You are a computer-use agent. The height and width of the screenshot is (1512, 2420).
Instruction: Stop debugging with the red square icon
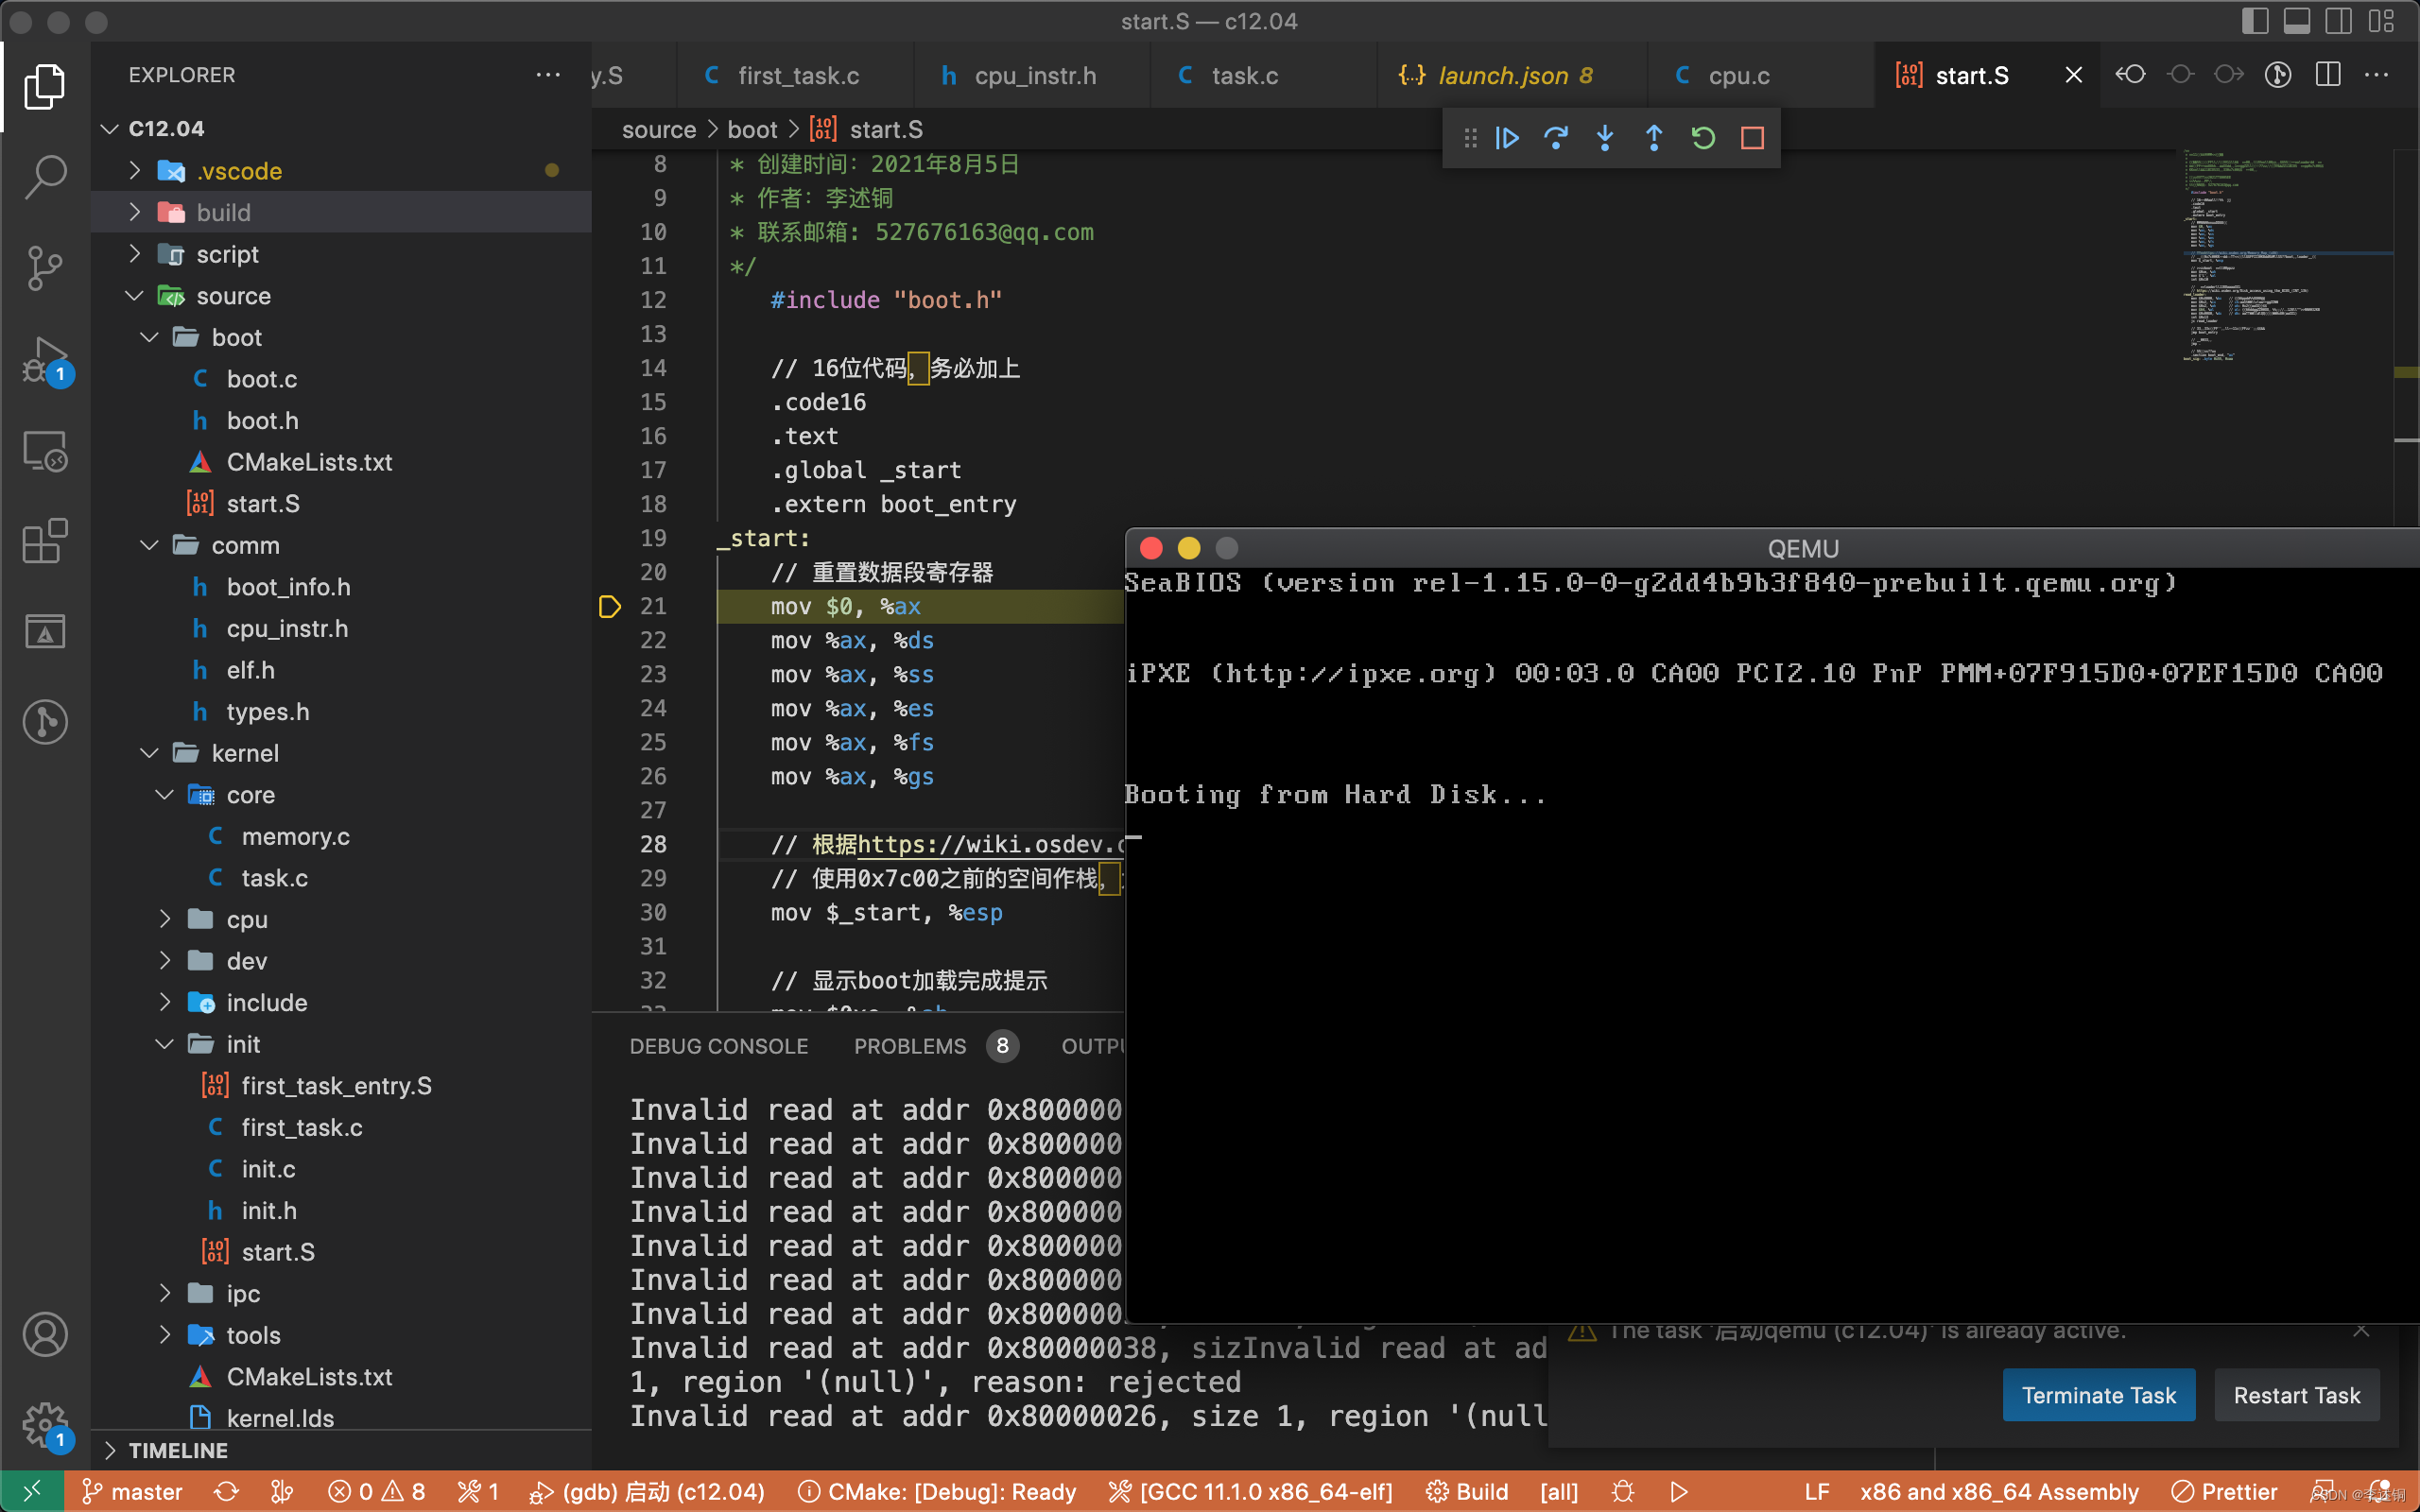pyautogui.click(x=1752, y=138)
